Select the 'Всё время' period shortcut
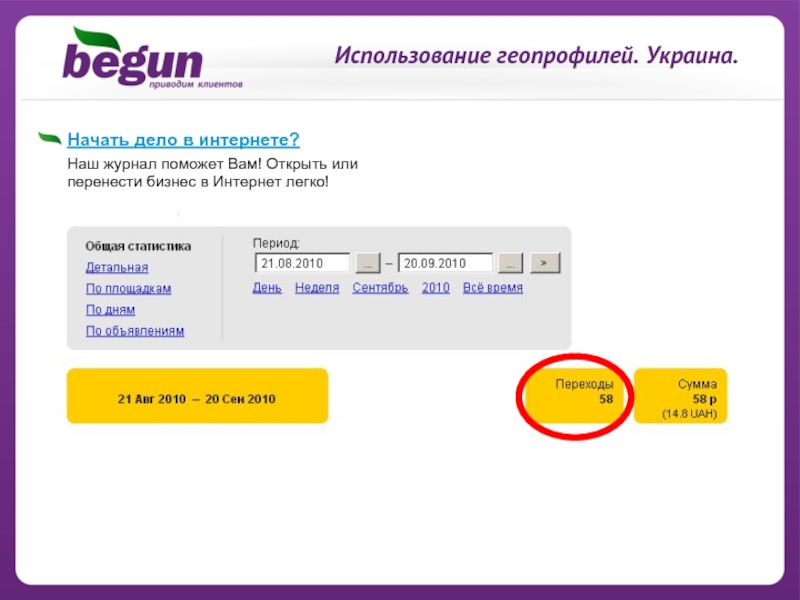Viewport: 800px width, 600px height. pos(492,288)
